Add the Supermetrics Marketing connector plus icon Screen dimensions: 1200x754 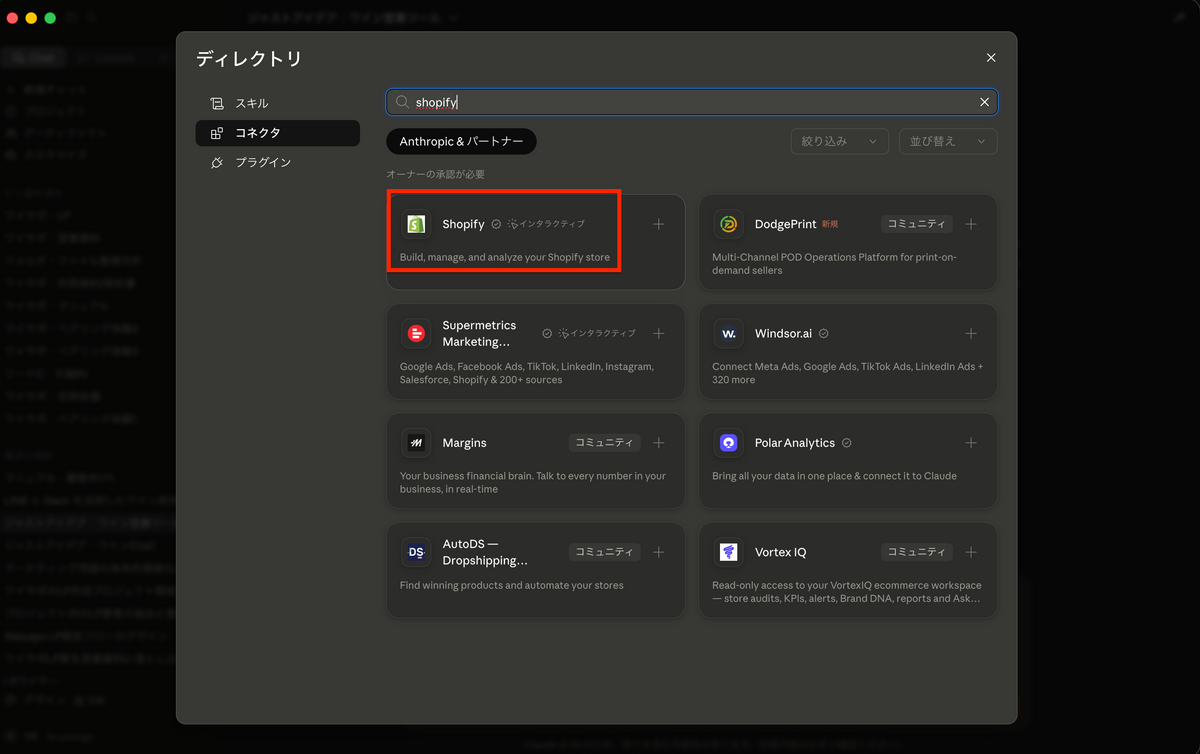coord(658,333)
